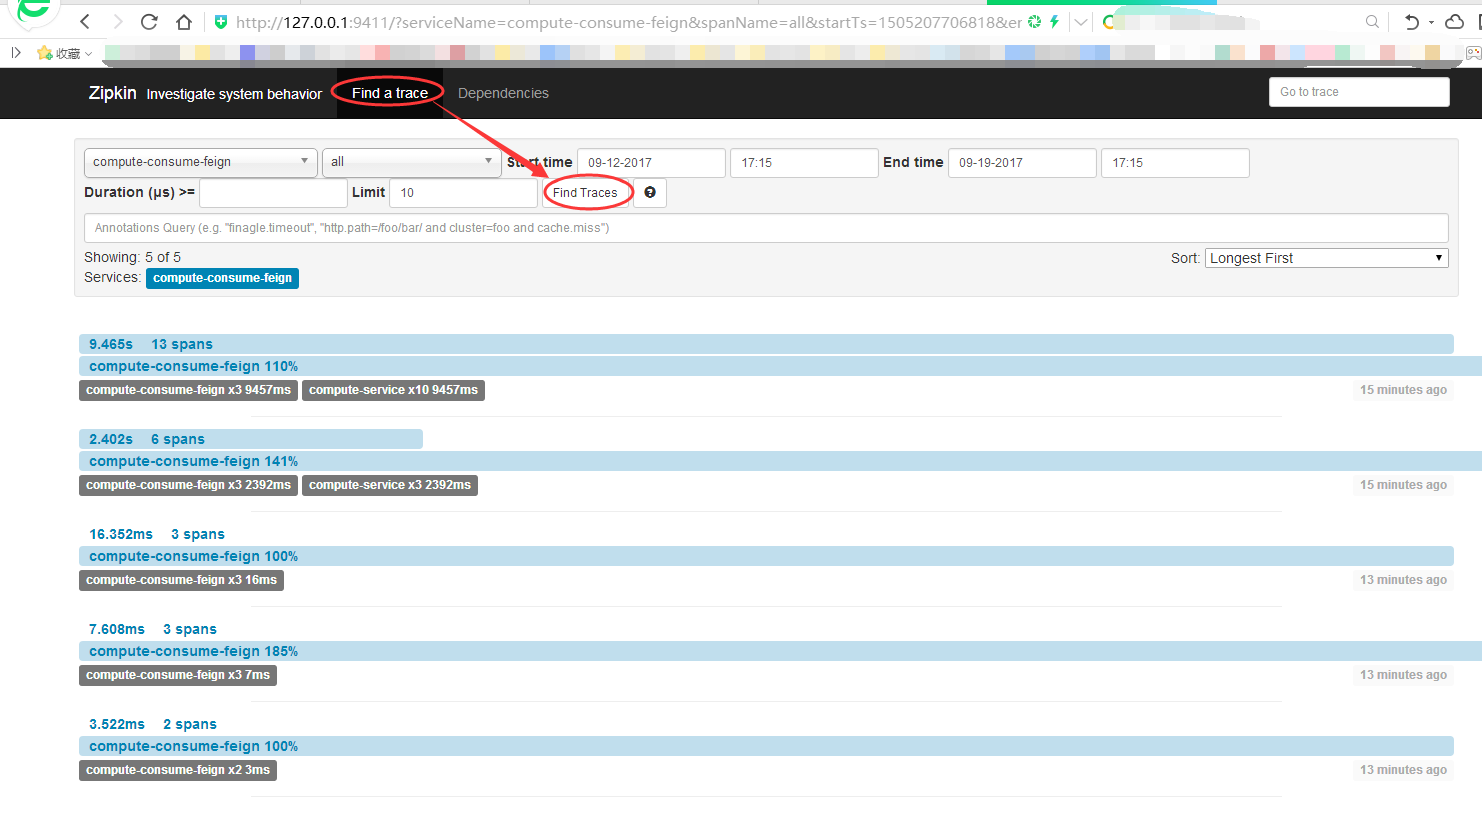The width and height of the screenshot is (1482, 836).
Task: Click the browser forward arrow
Action: [x=118, y=22]
